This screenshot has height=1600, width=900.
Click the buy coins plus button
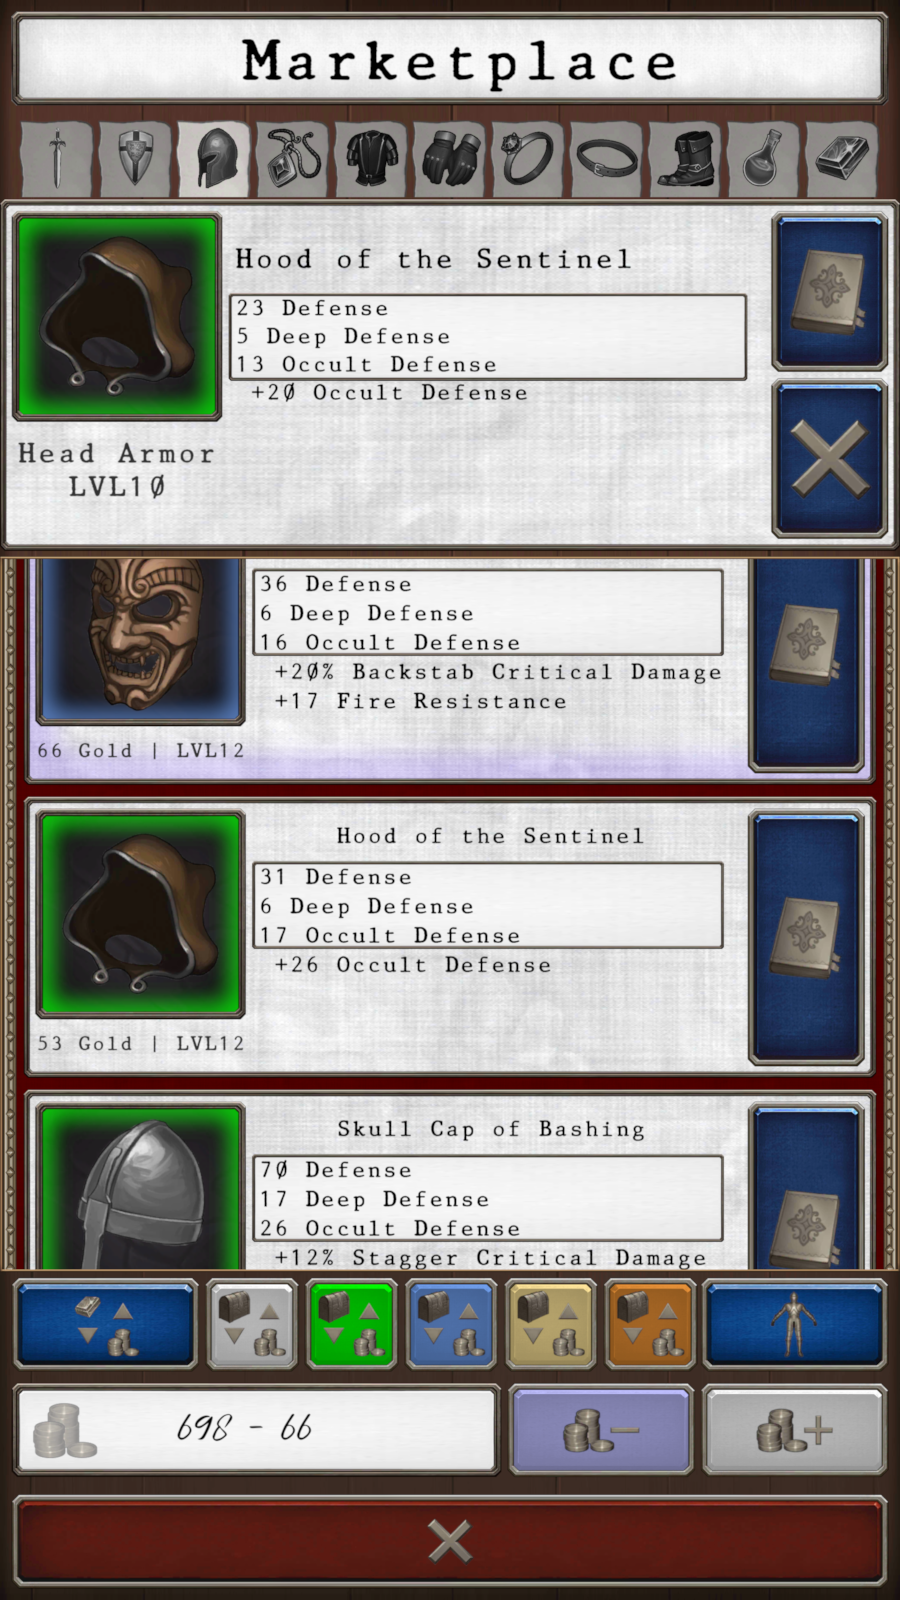pyautogui.click(x=795, y=1430)
